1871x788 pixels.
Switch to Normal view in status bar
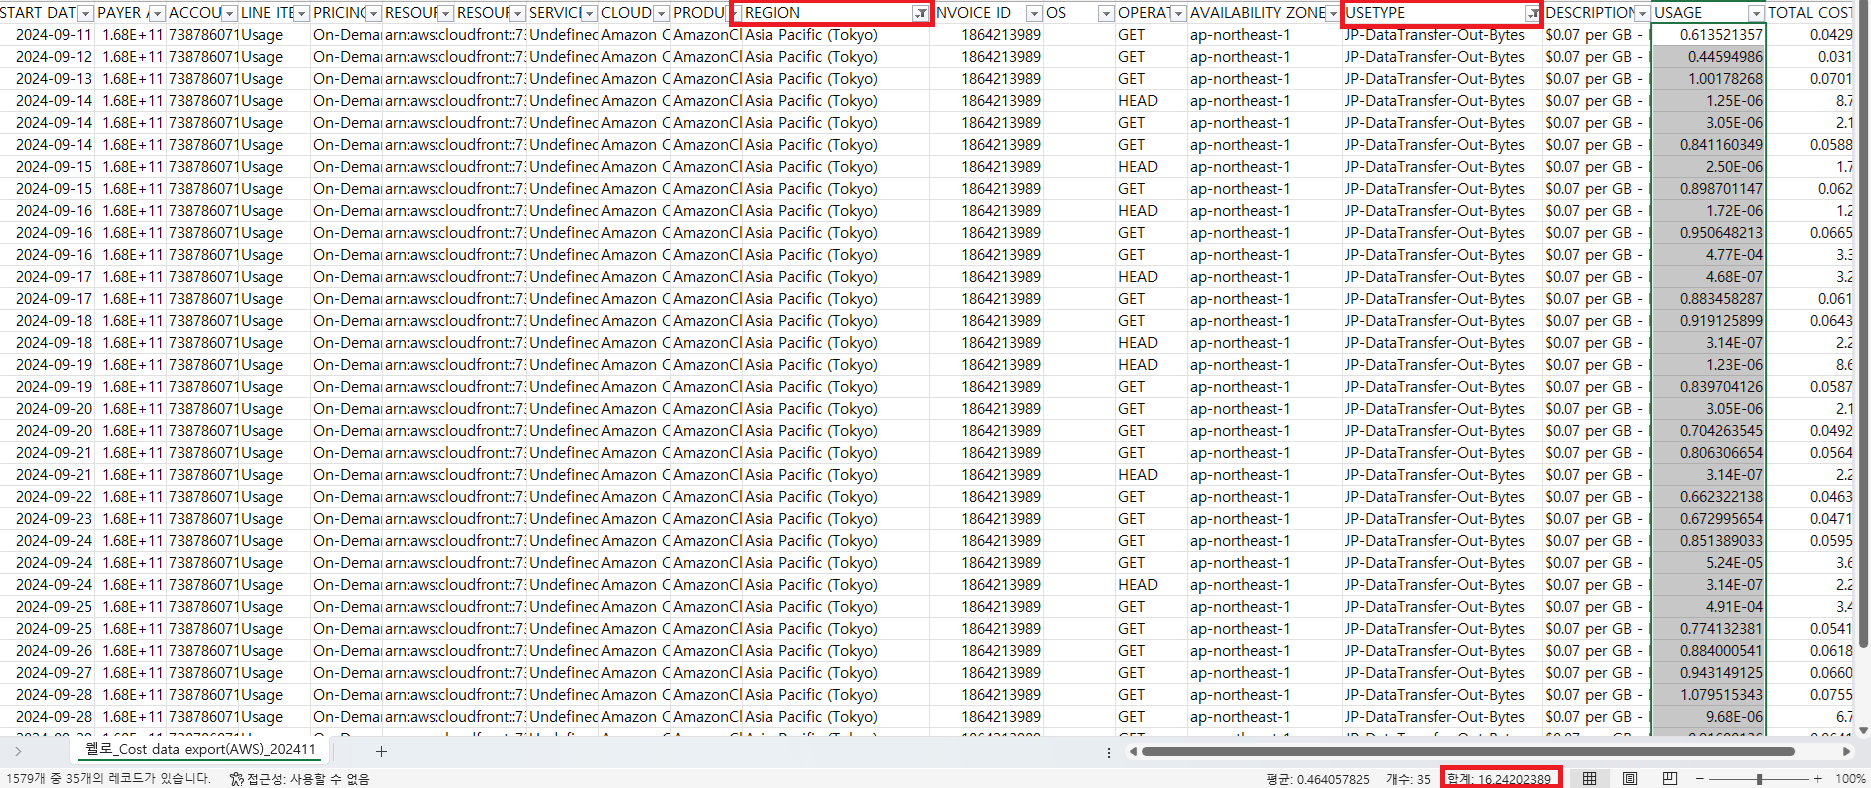coord(1589,778)
